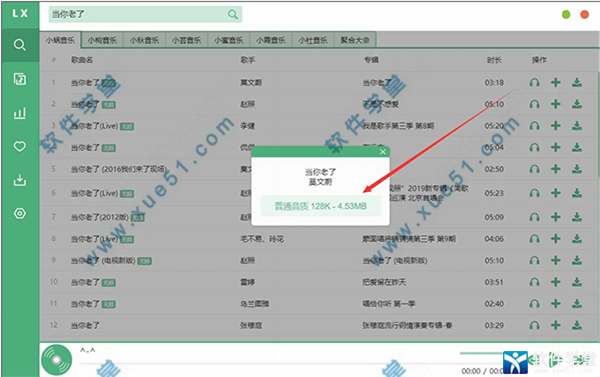The image size is (600, 377).
Task: Click artist name 乌兰图雅
Action: point(254,304)
